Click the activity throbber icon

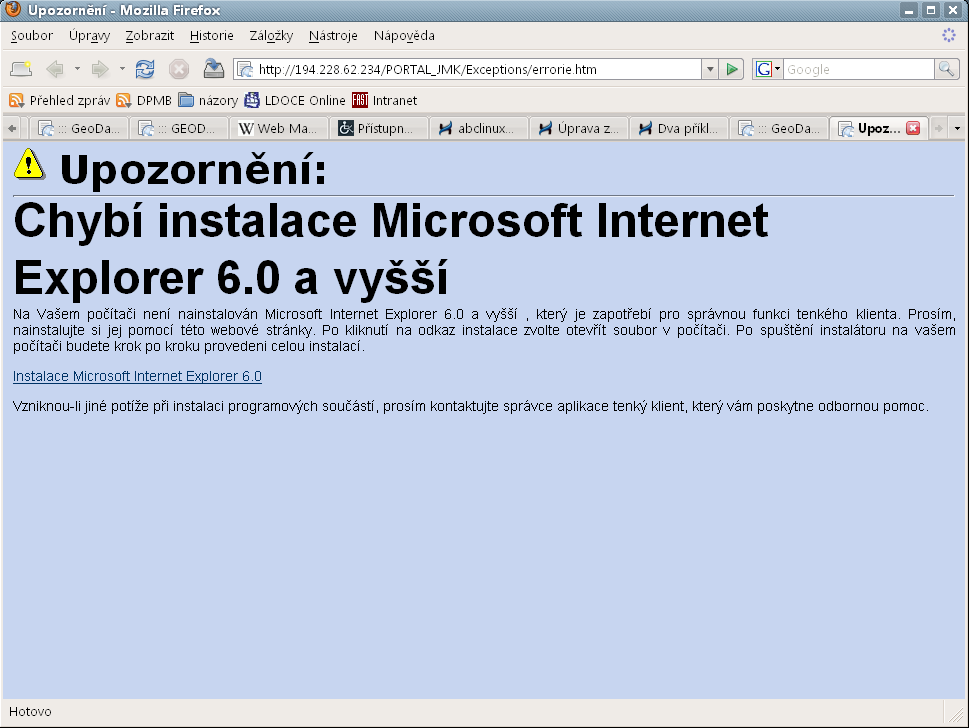(x=949, y=35)
